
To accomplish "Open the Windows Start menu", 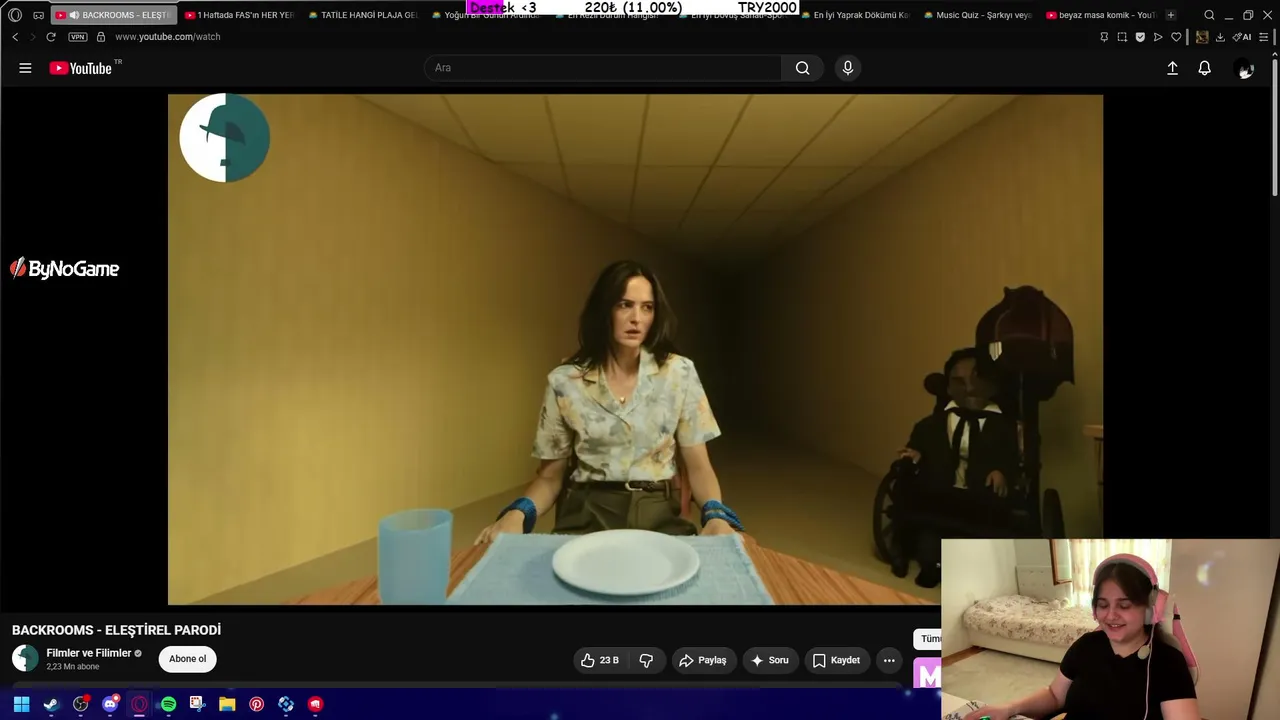I will [x=21, y=704].
